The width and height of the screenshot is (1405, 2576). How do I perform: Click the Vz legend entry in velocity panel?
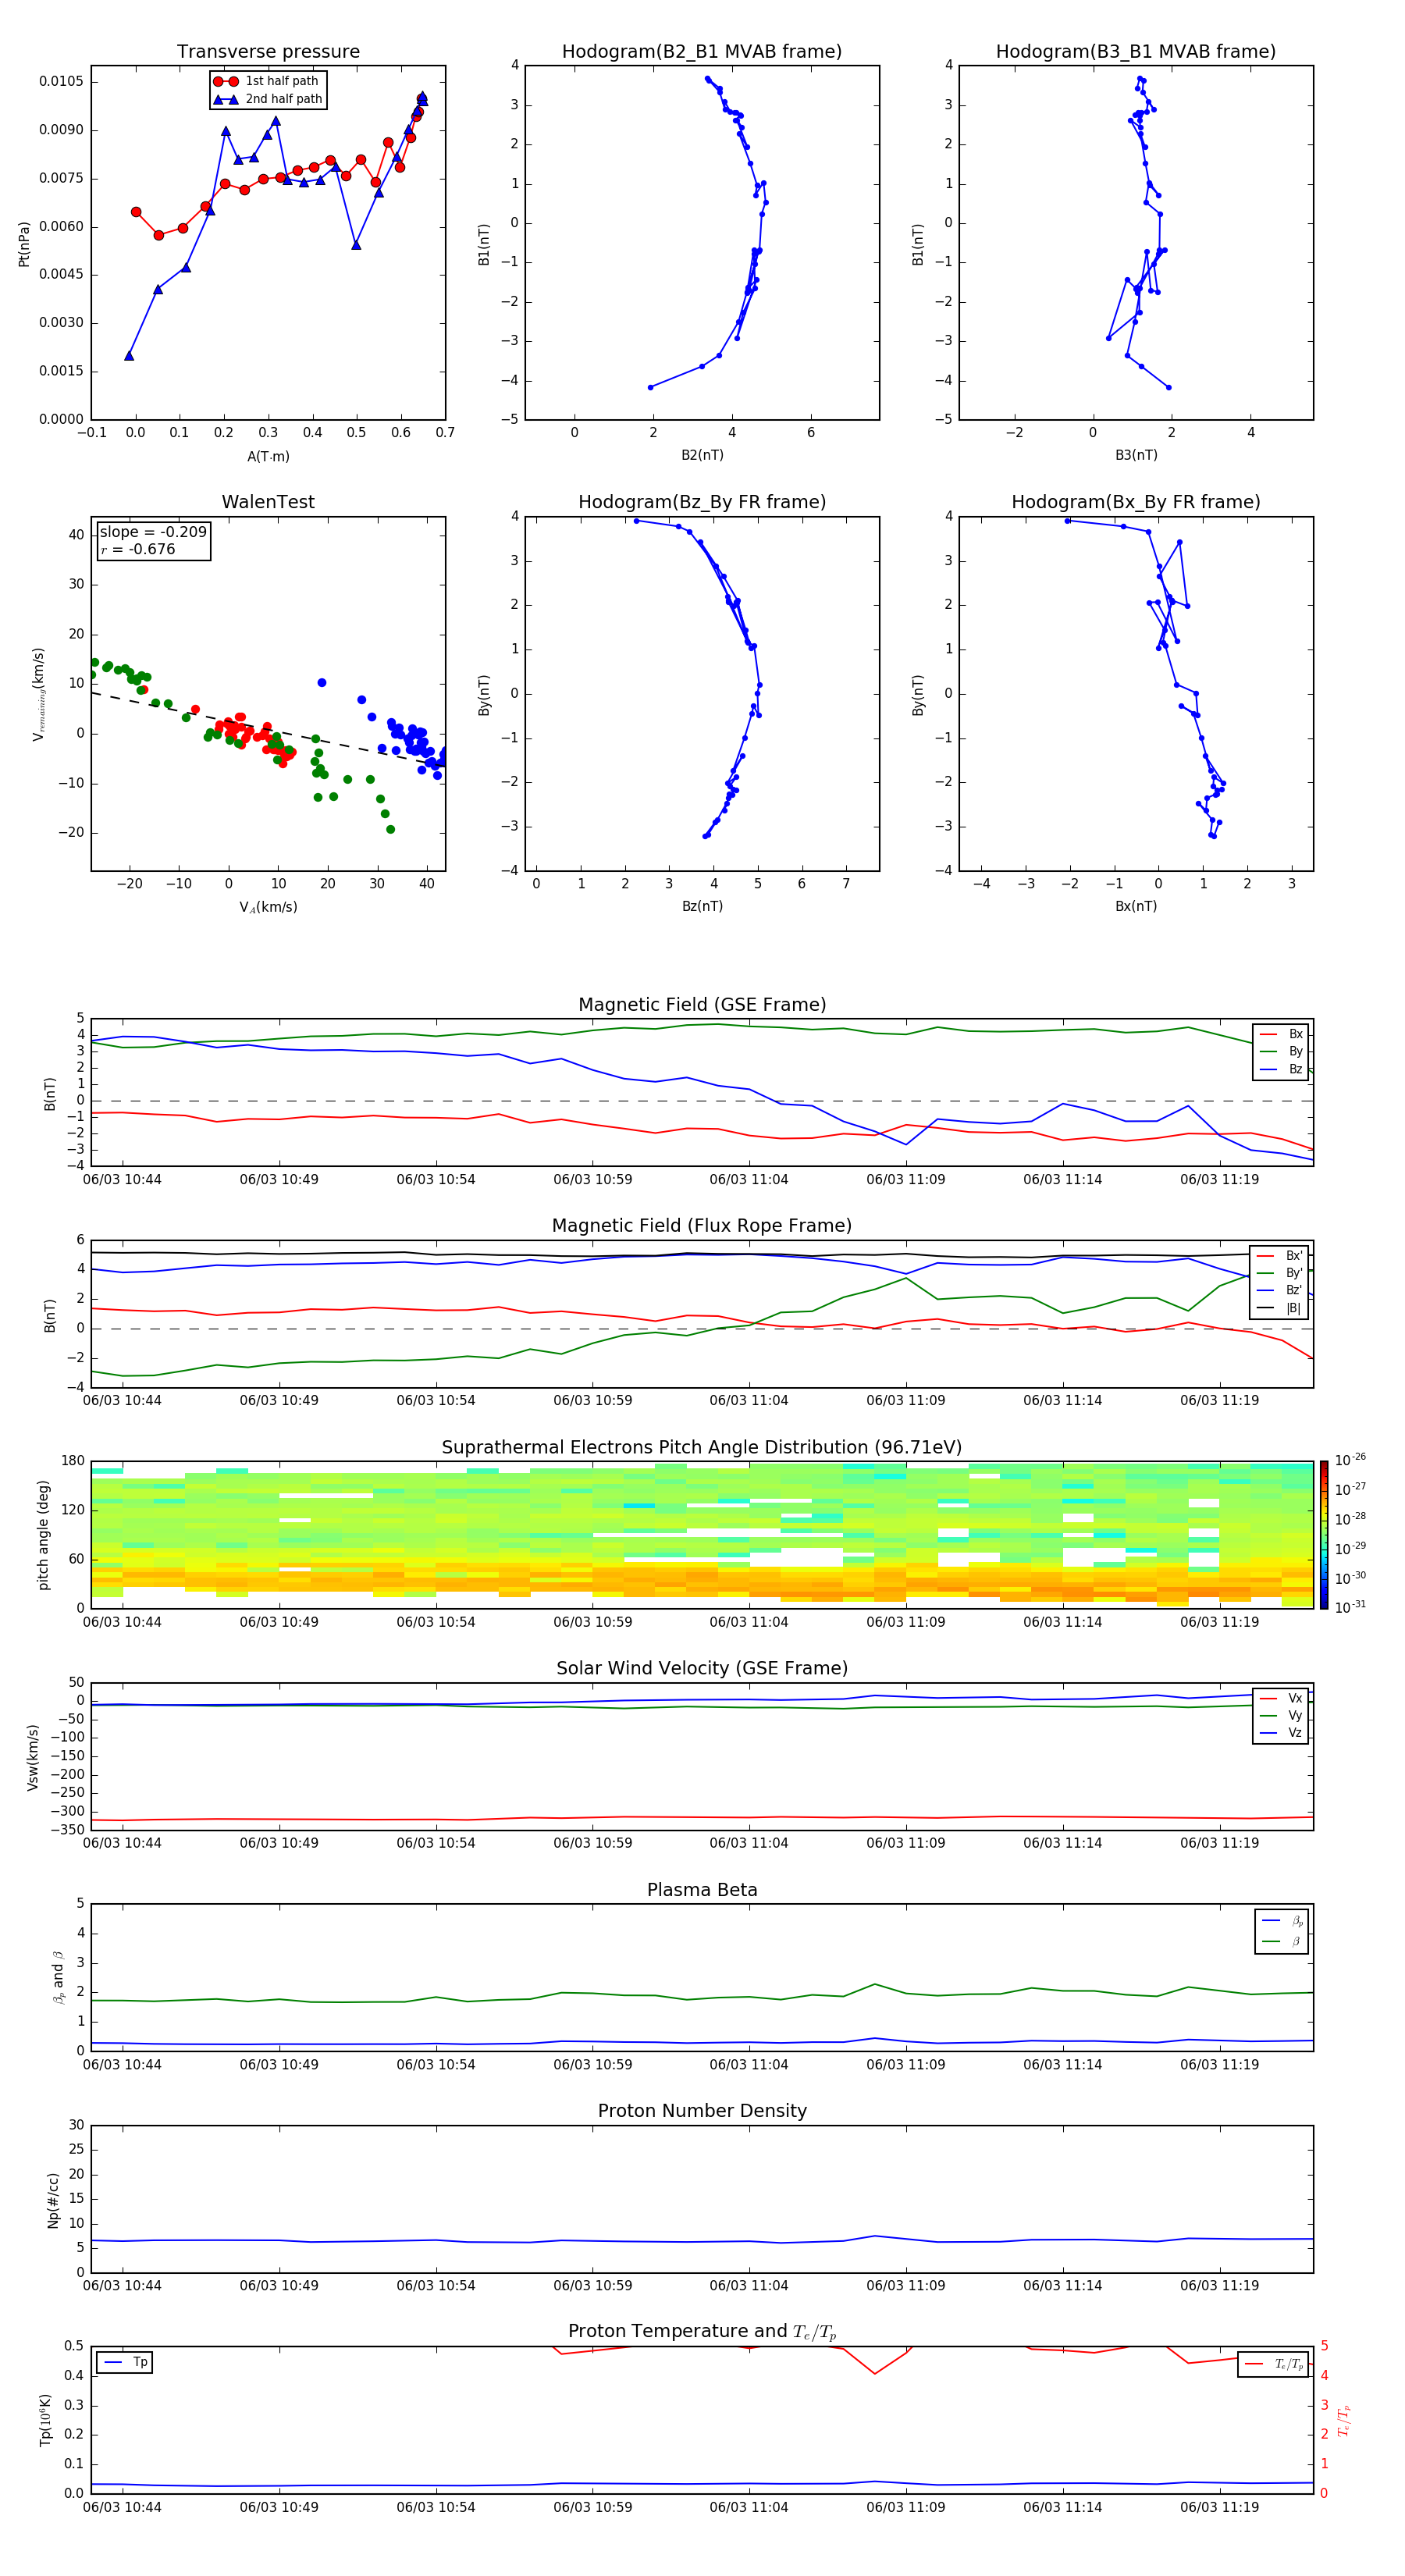[x=1281, y=1734]
